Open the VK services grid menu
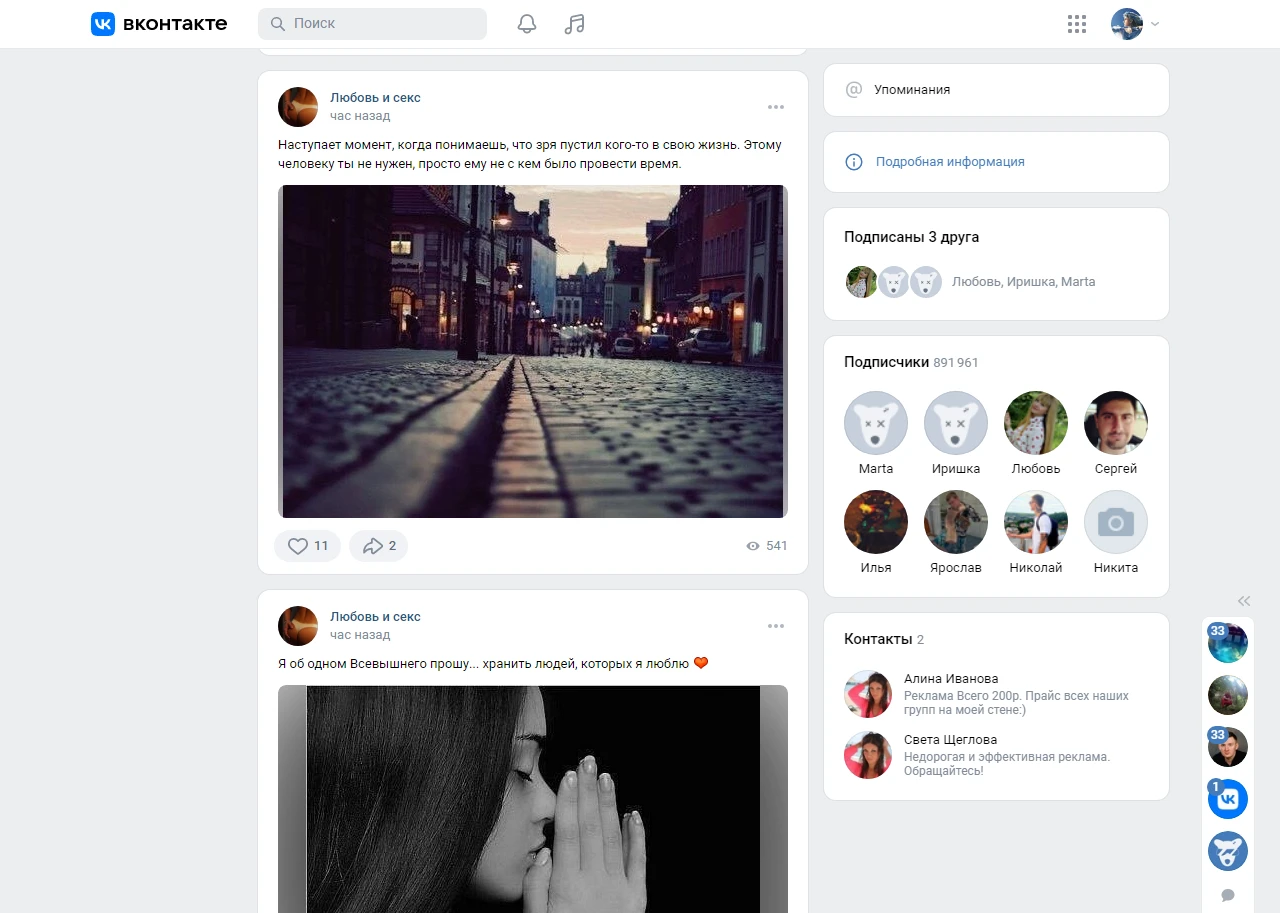 (x=1077, y=24)
